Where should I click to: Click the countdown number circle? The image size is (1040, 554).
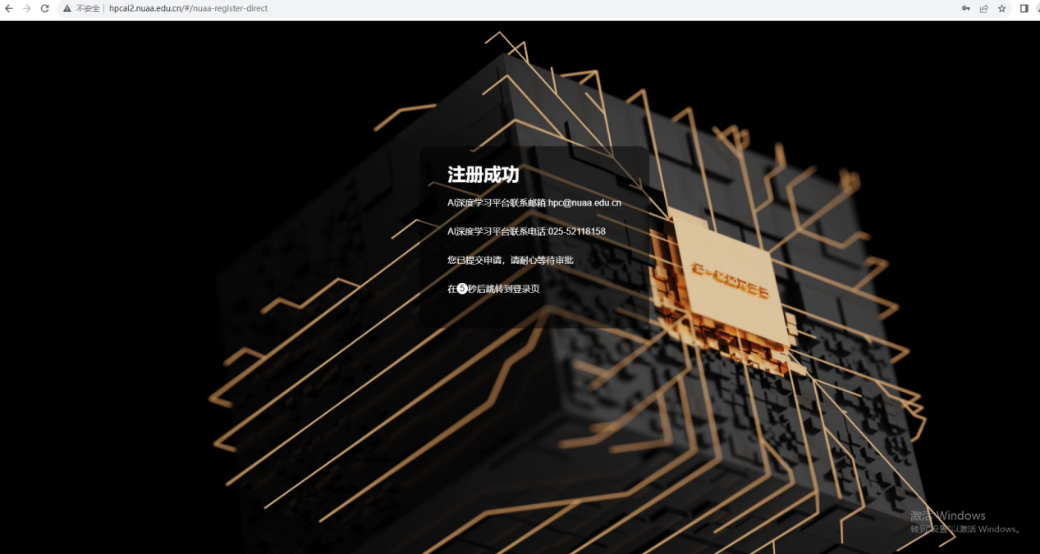(x=462, y=289)
